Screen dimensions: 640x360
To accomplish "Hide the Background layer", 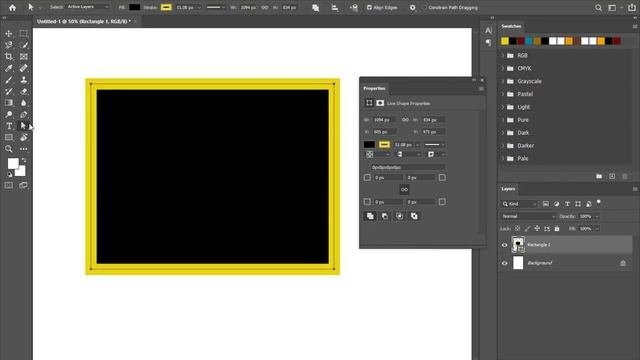I will (x=504, y=263).
